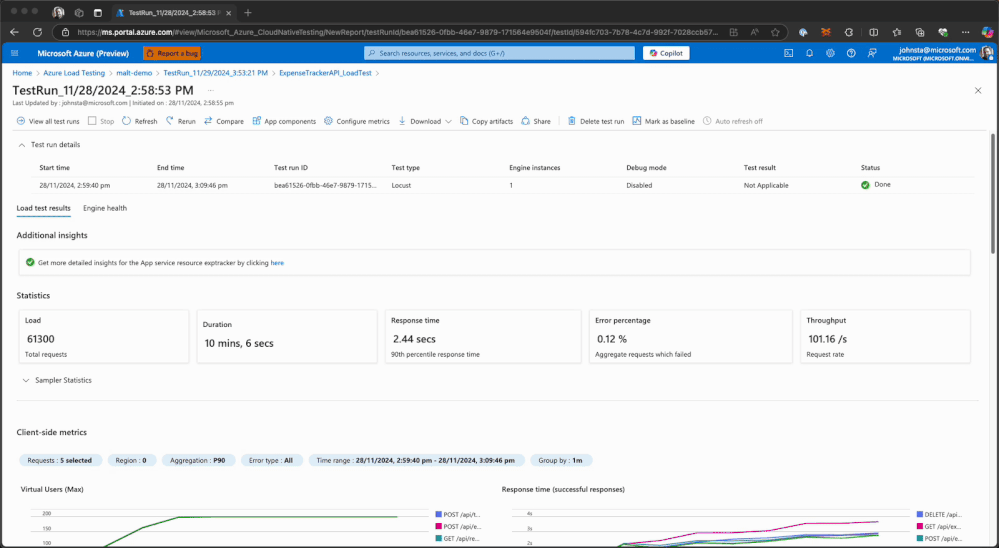Image resolution: width=999 pixels, height=548 pixels.
Task: Click Share in the toolbar
Action: 536,121
